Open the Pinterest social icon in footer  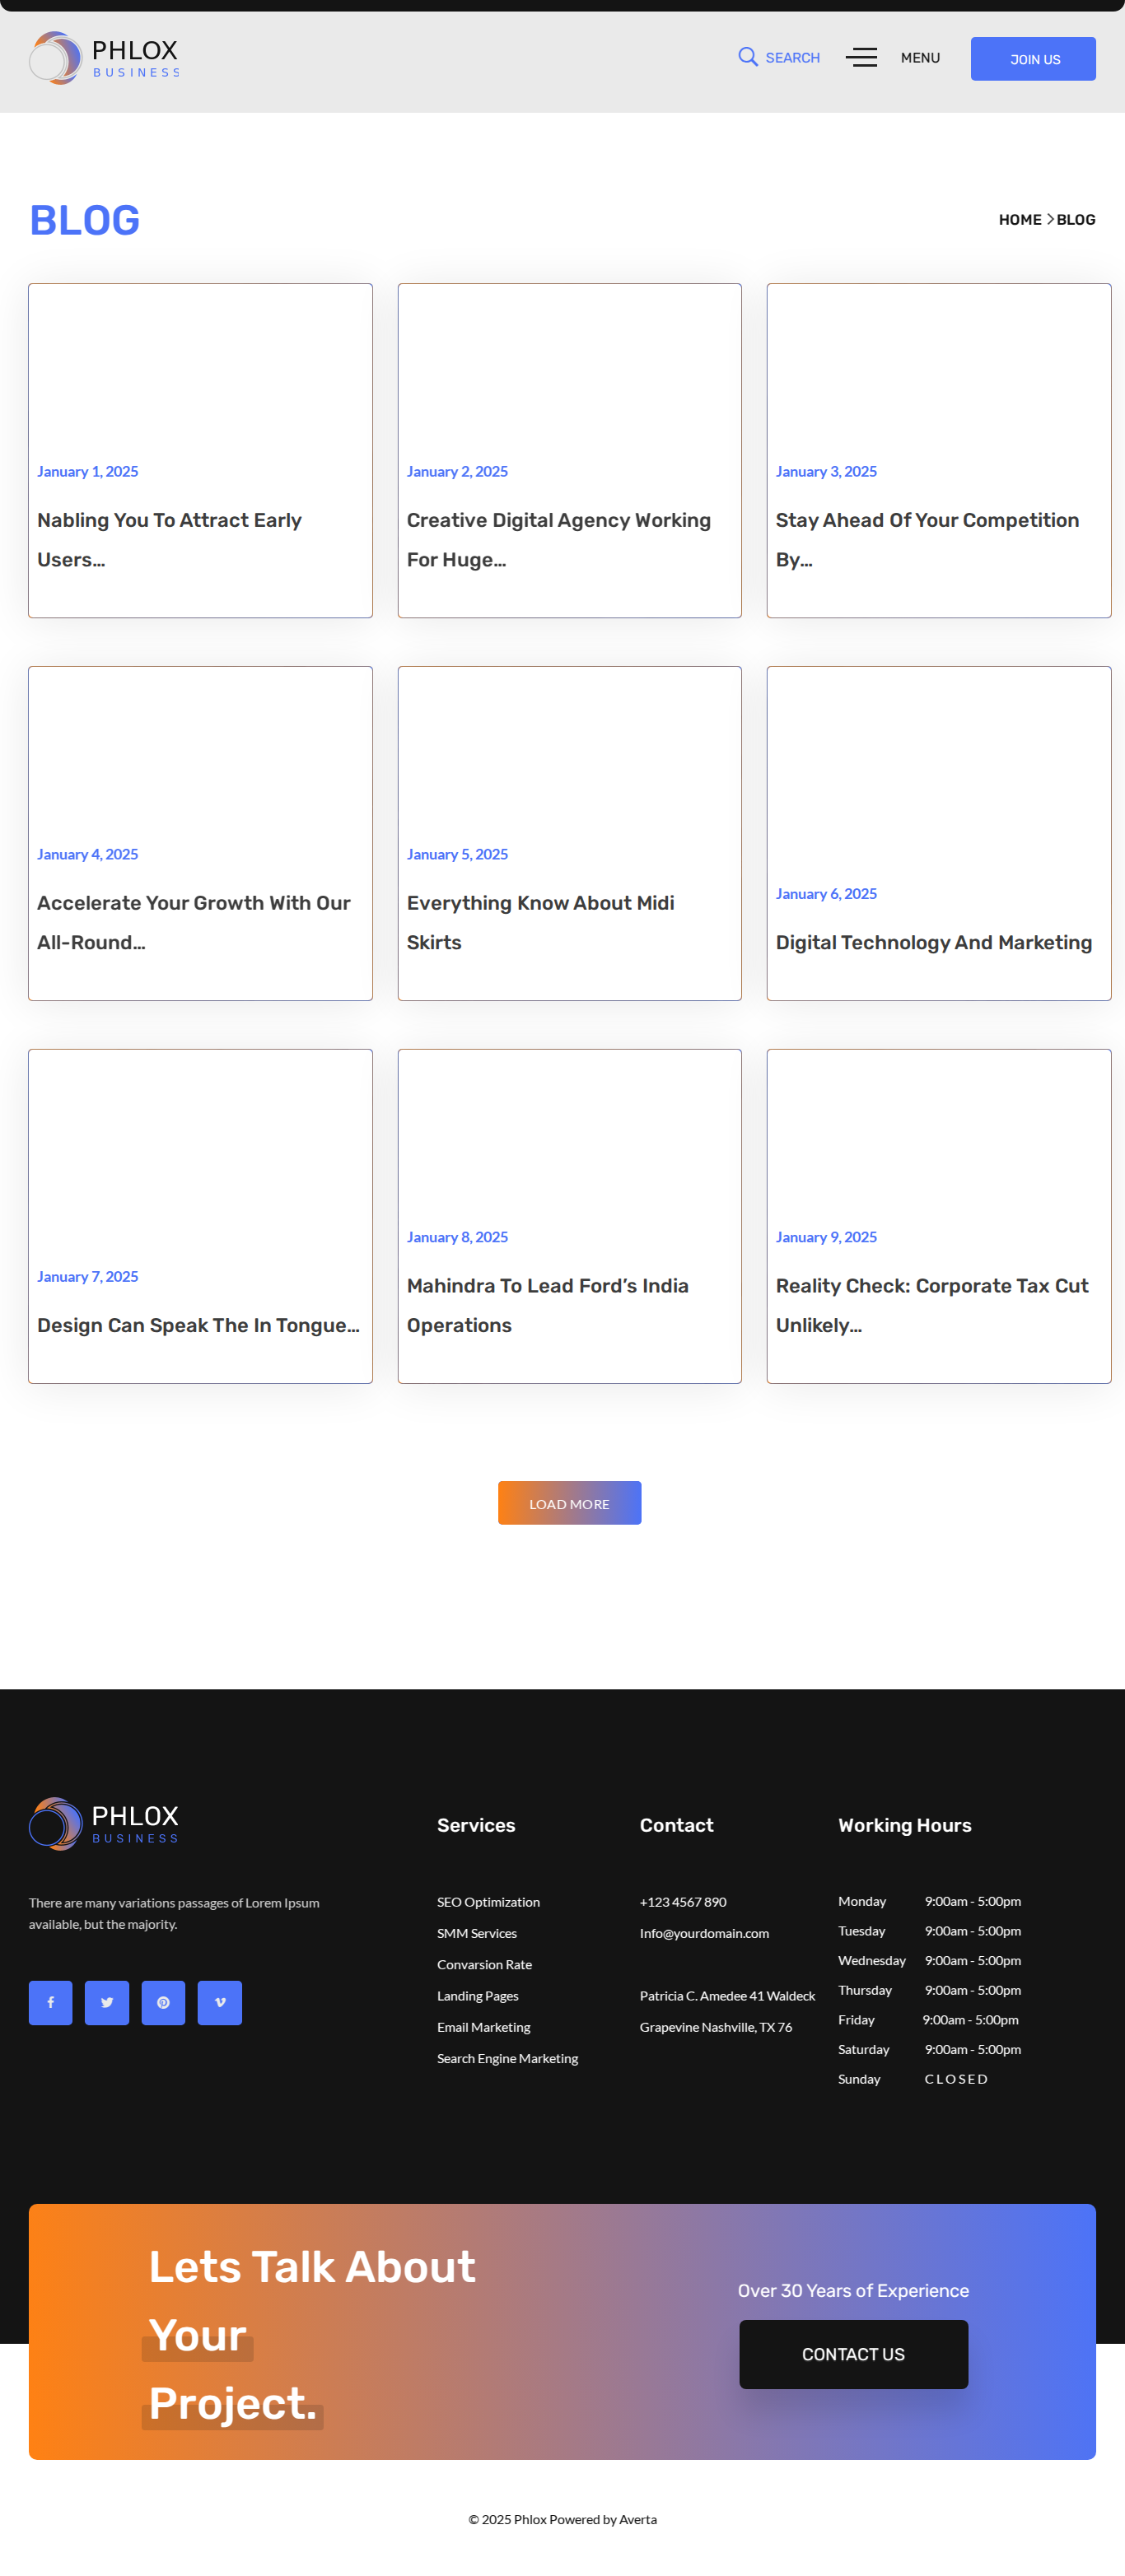coord(163,2002)
